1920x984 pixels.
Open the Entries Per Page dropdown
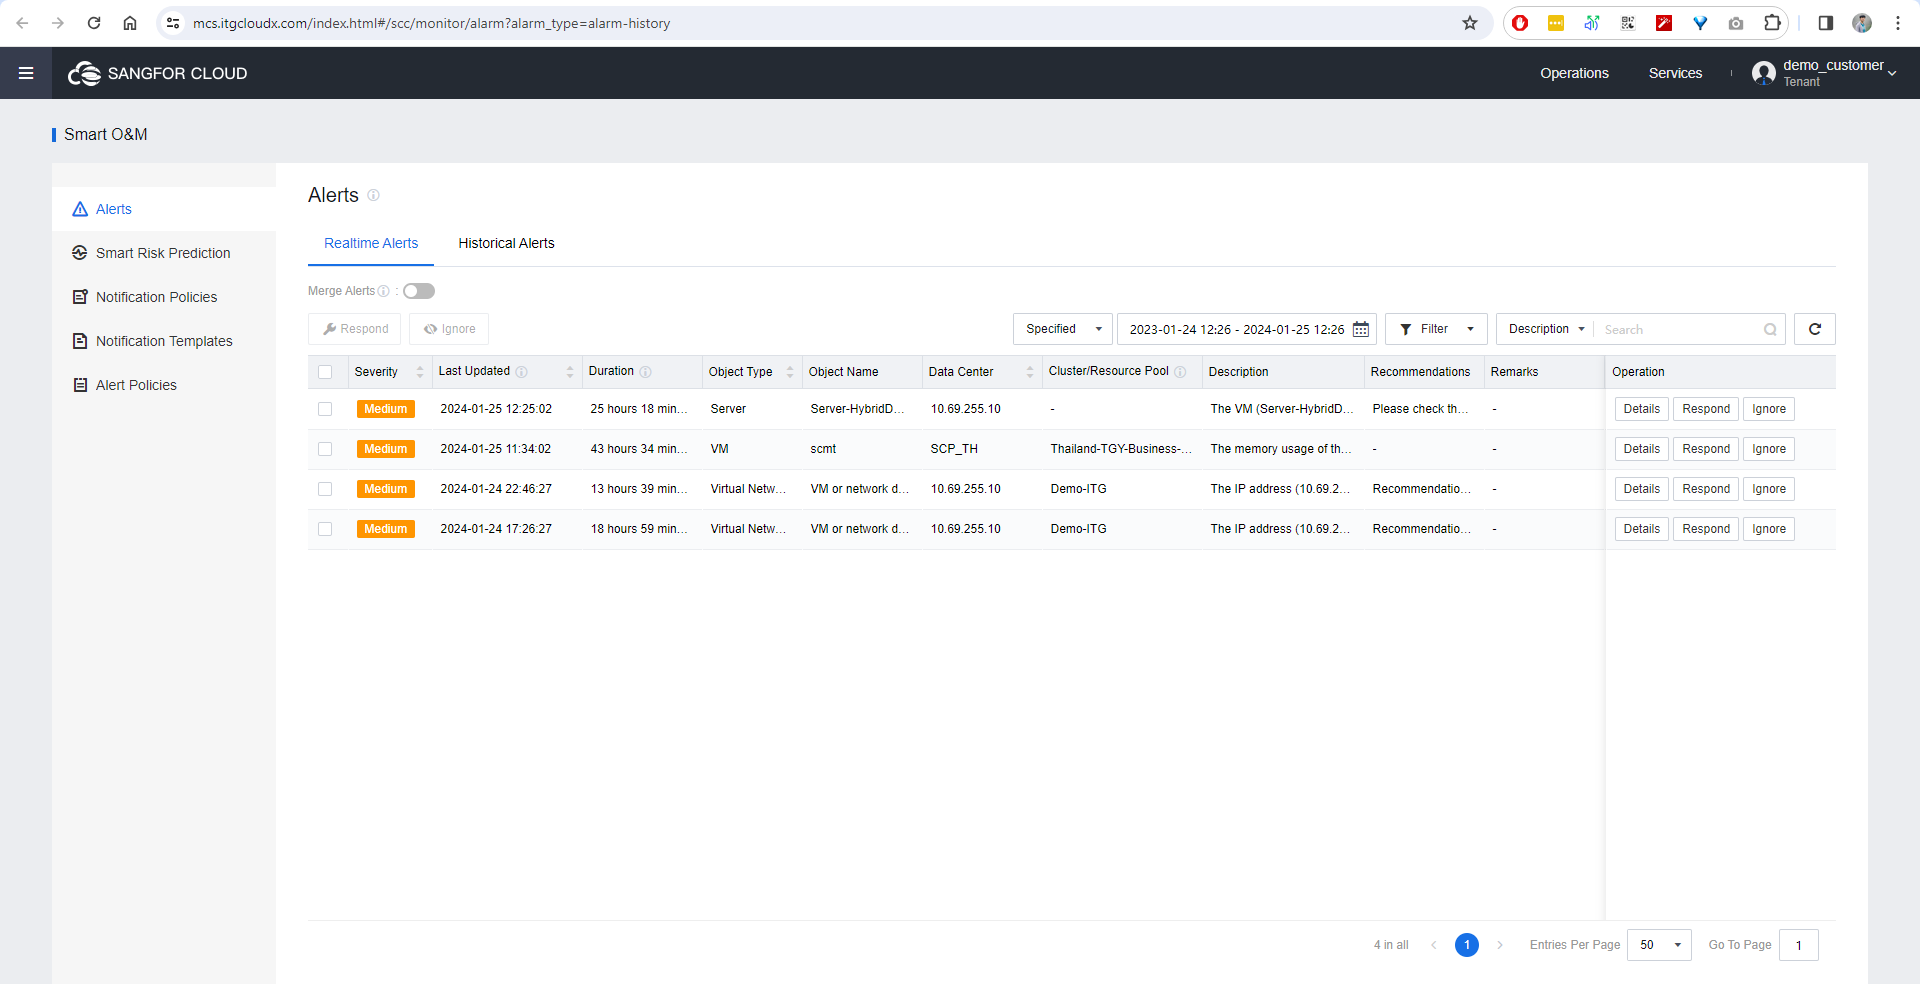(1659, 945)
